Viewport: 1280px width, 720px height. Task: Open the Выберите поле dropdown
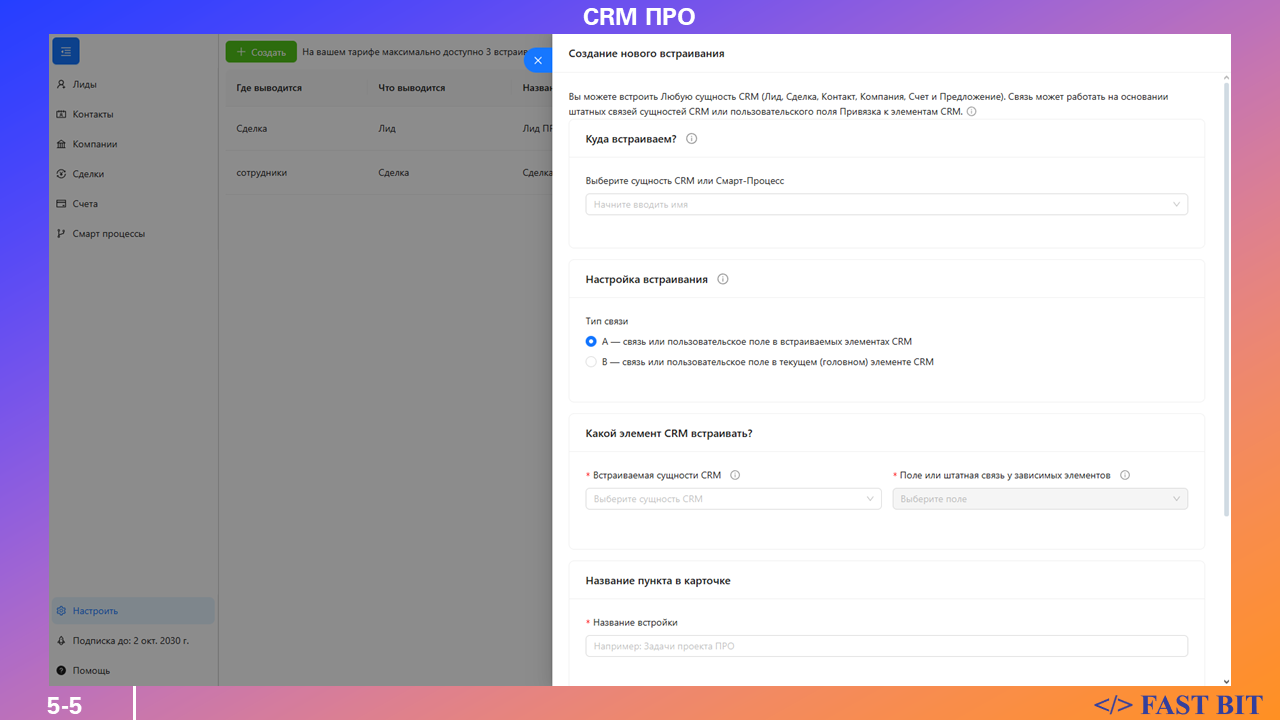click(x=1040, y=499)
